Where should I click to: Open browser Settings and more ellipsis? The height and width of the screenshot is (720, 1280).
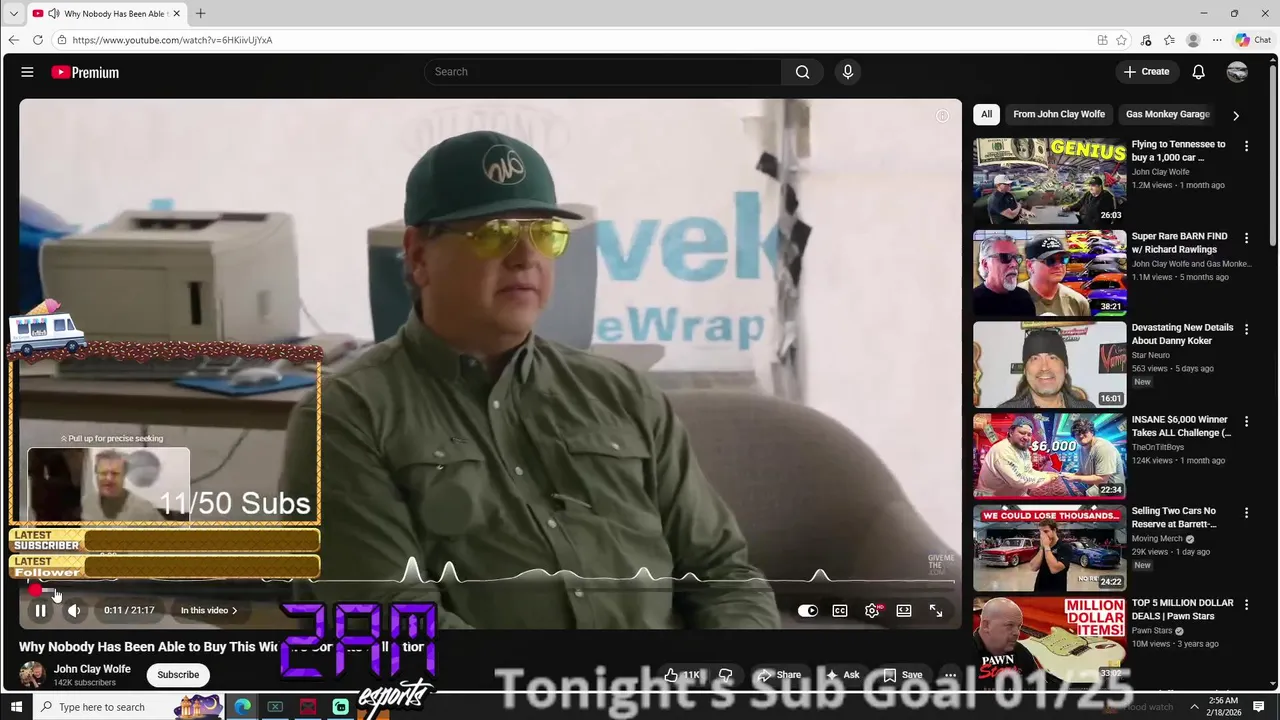tap(1217, 40)
